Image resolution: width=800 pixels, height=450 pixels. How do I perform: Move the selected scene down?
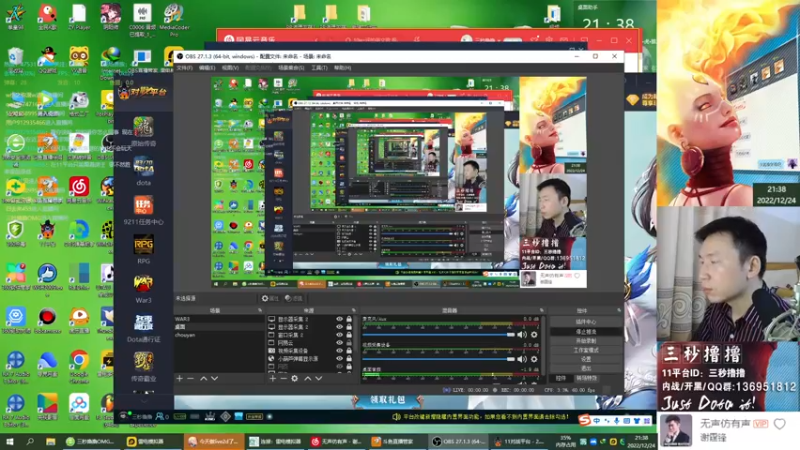coord(214,379)
